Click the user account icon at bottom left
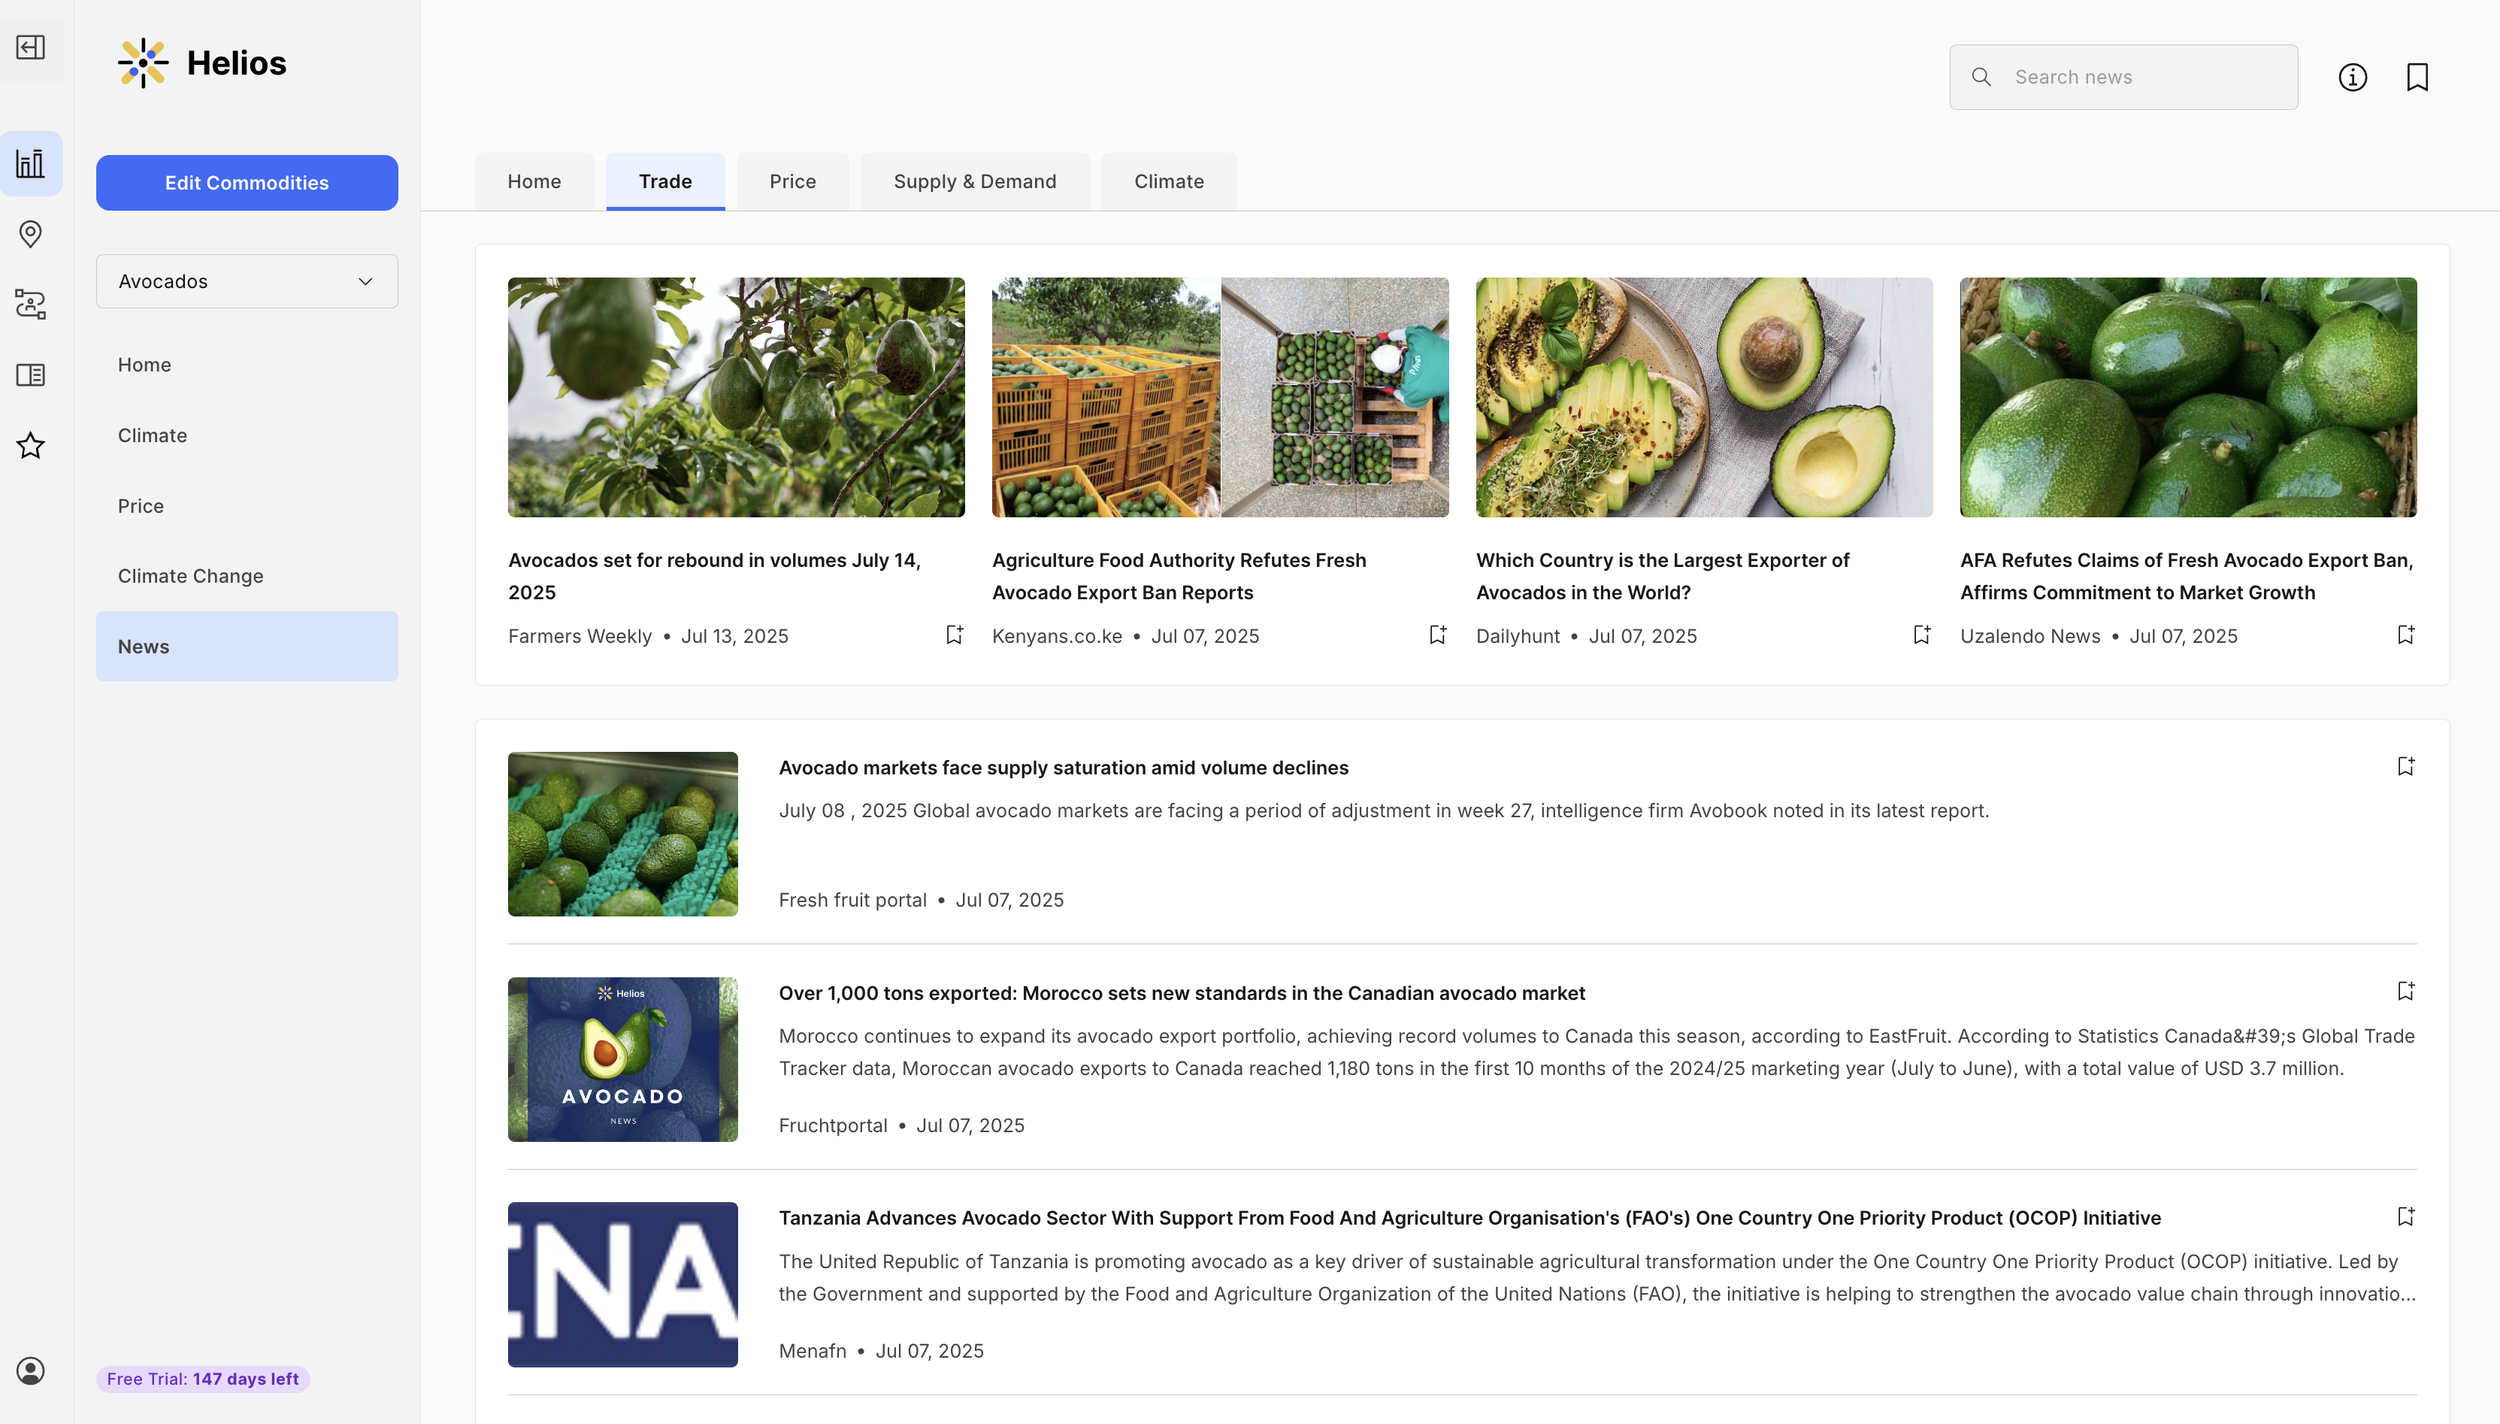 [31, 1372]
